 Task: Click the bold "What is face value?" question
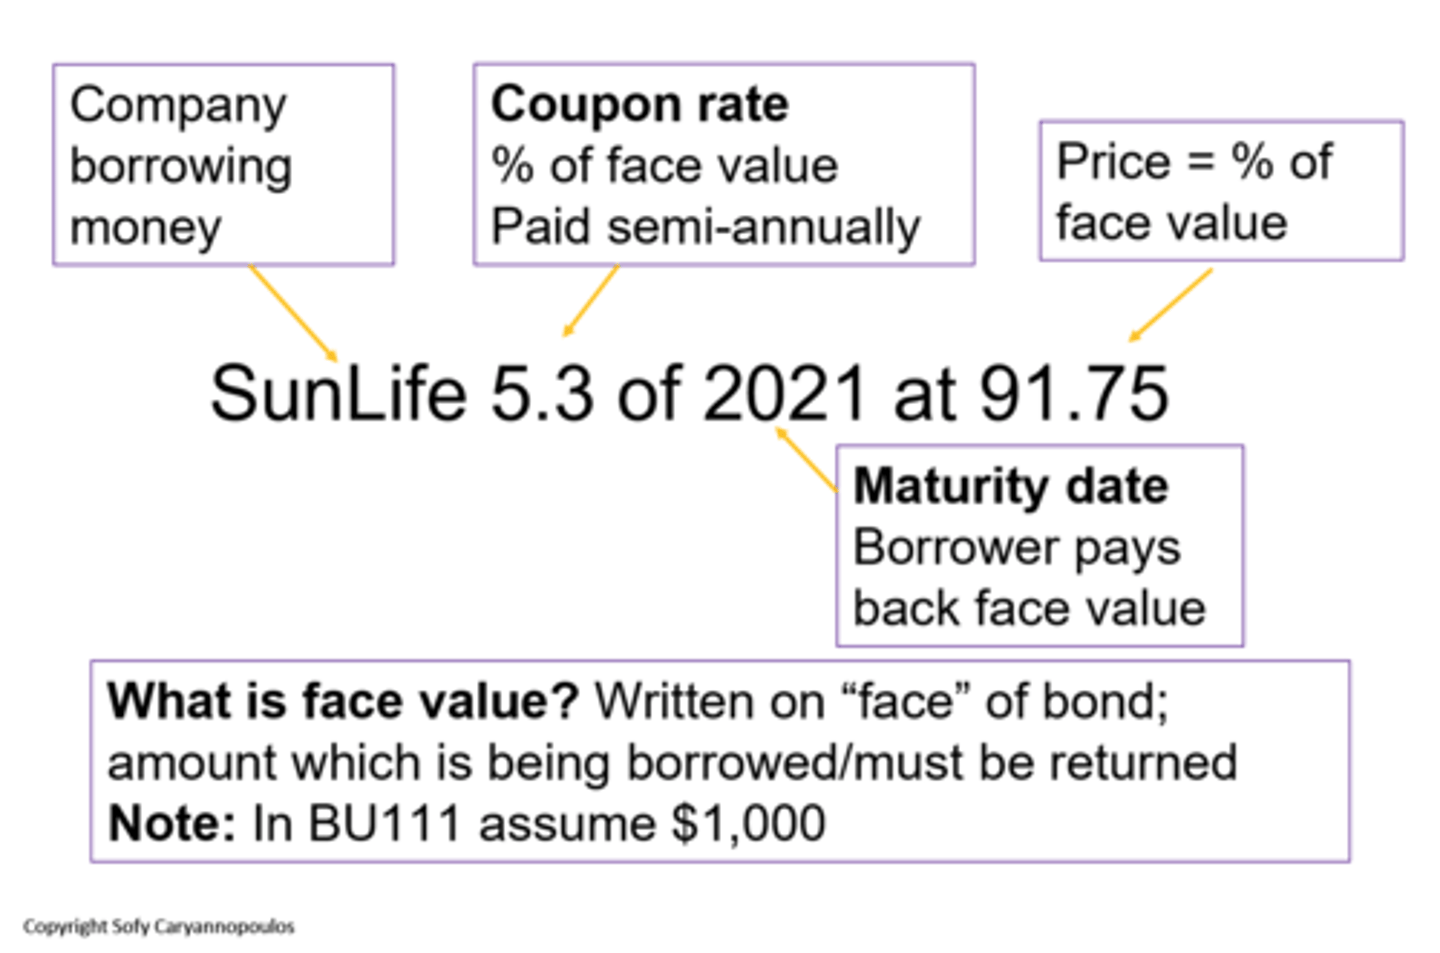(343, 701)
